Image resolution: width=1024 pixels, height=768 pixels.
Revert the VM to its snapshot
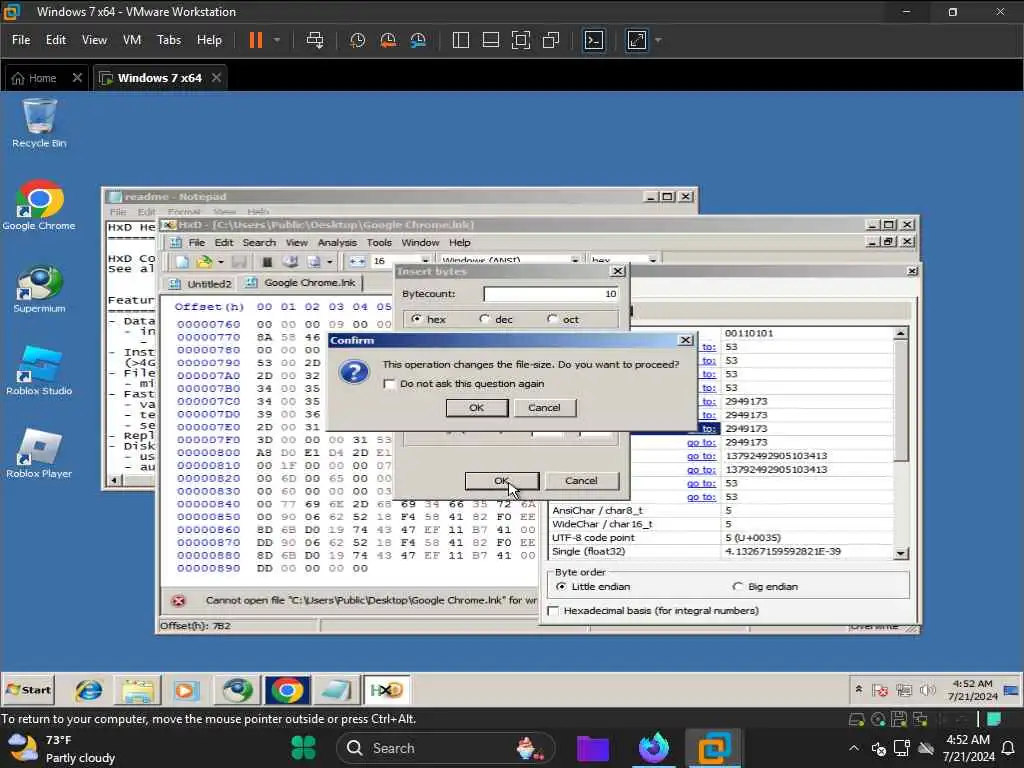388,40
